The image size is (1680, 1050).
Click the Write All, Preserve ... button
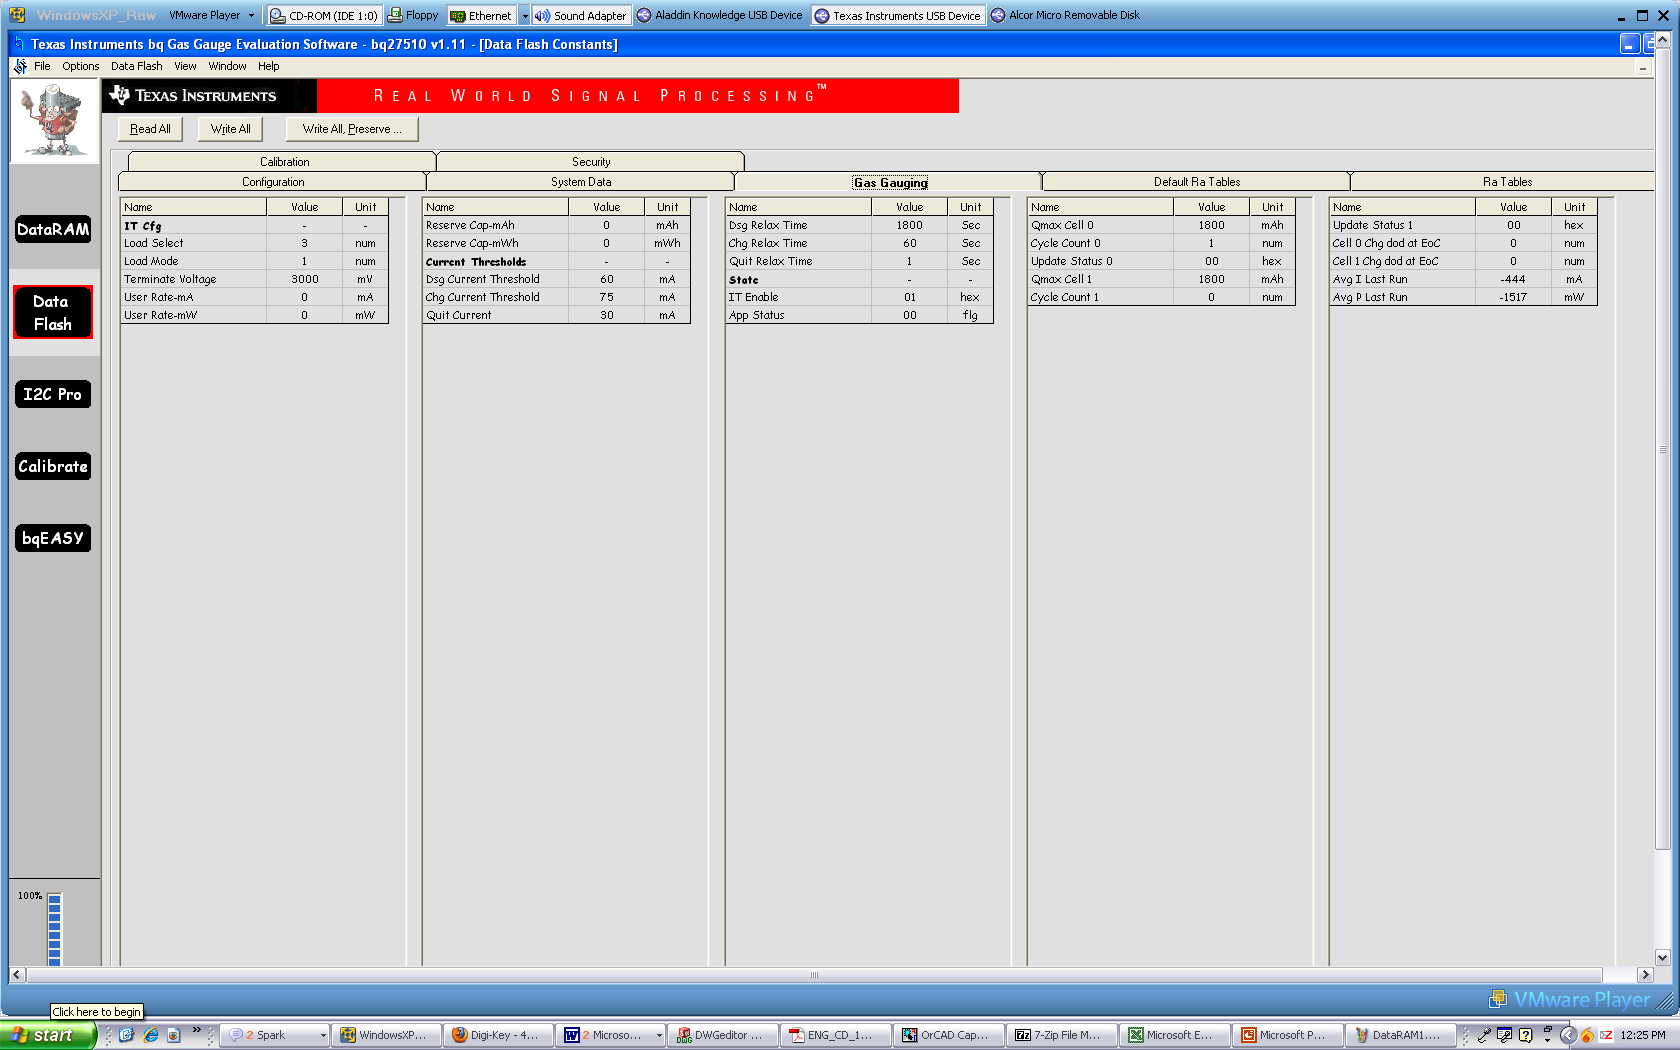pos(352,129)
